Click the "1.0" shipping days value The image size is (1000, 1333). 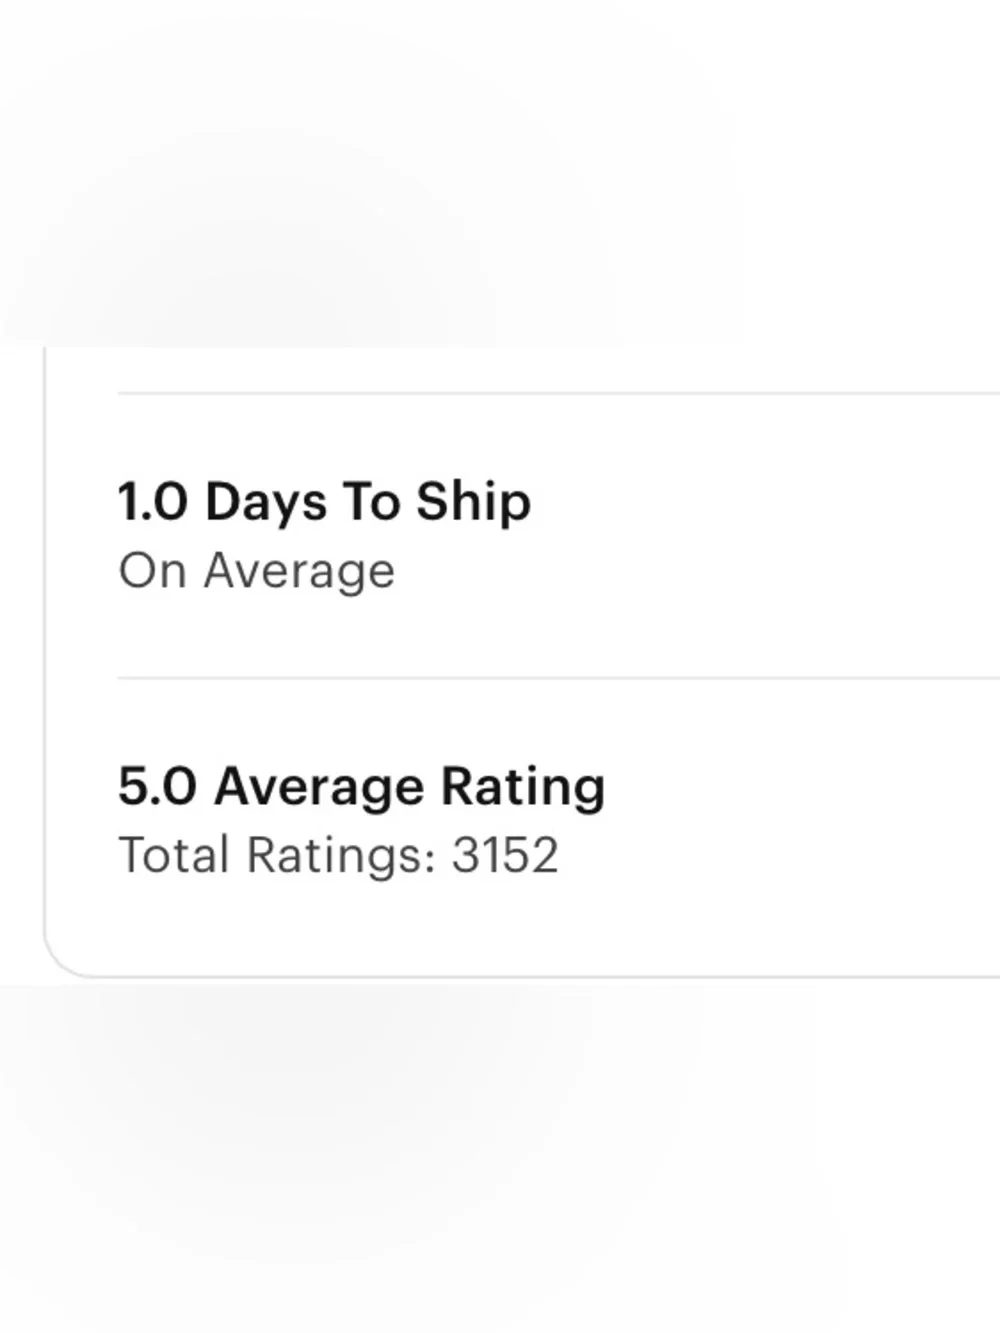click(x=153, y=501)
